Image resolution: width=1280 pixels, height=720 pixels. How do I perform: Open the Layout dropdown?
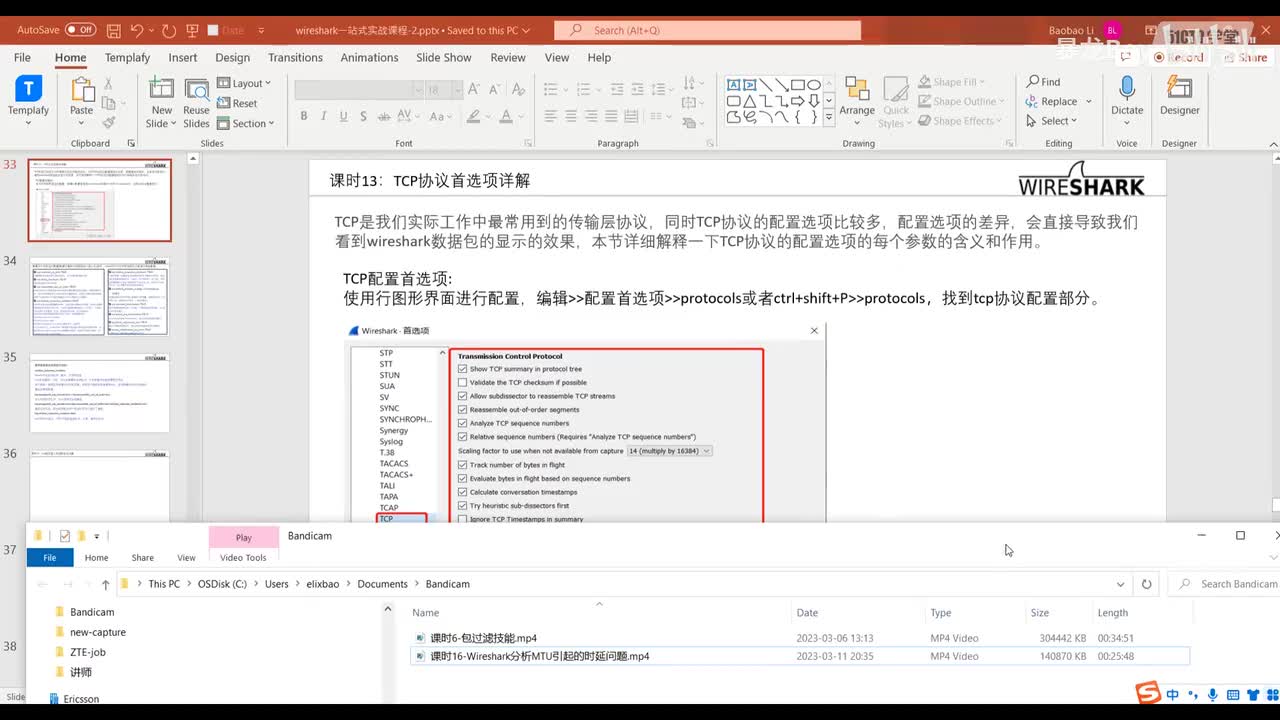(x=244, y=83)
